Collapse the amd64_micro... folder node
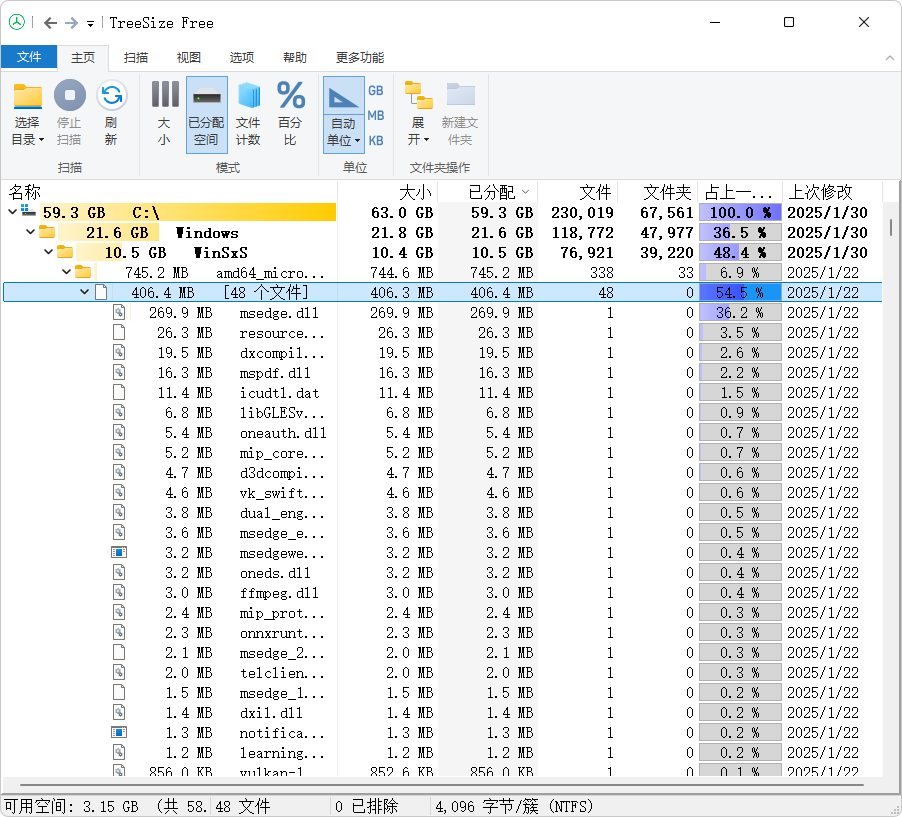 pyautogui.click(x=66, y=272)
